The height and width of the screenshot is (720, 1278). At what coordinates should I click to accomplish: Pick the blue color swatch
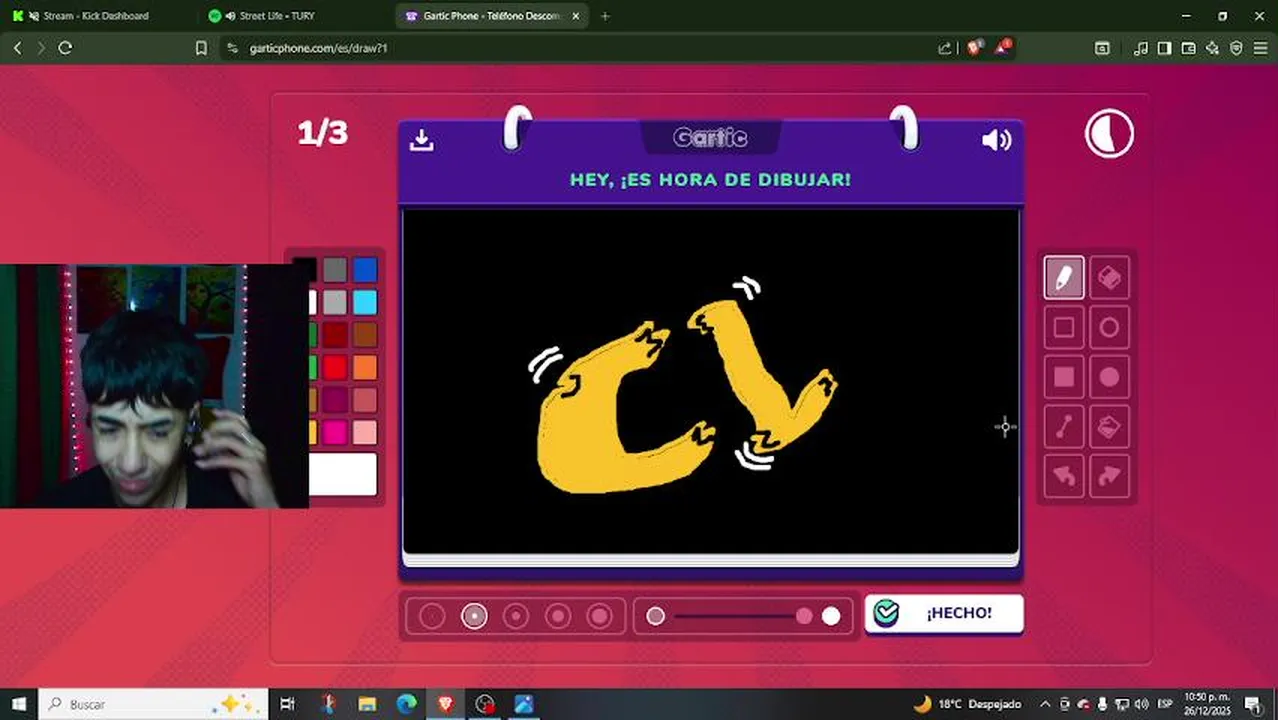pyautogui.click(x=365, y=269)
